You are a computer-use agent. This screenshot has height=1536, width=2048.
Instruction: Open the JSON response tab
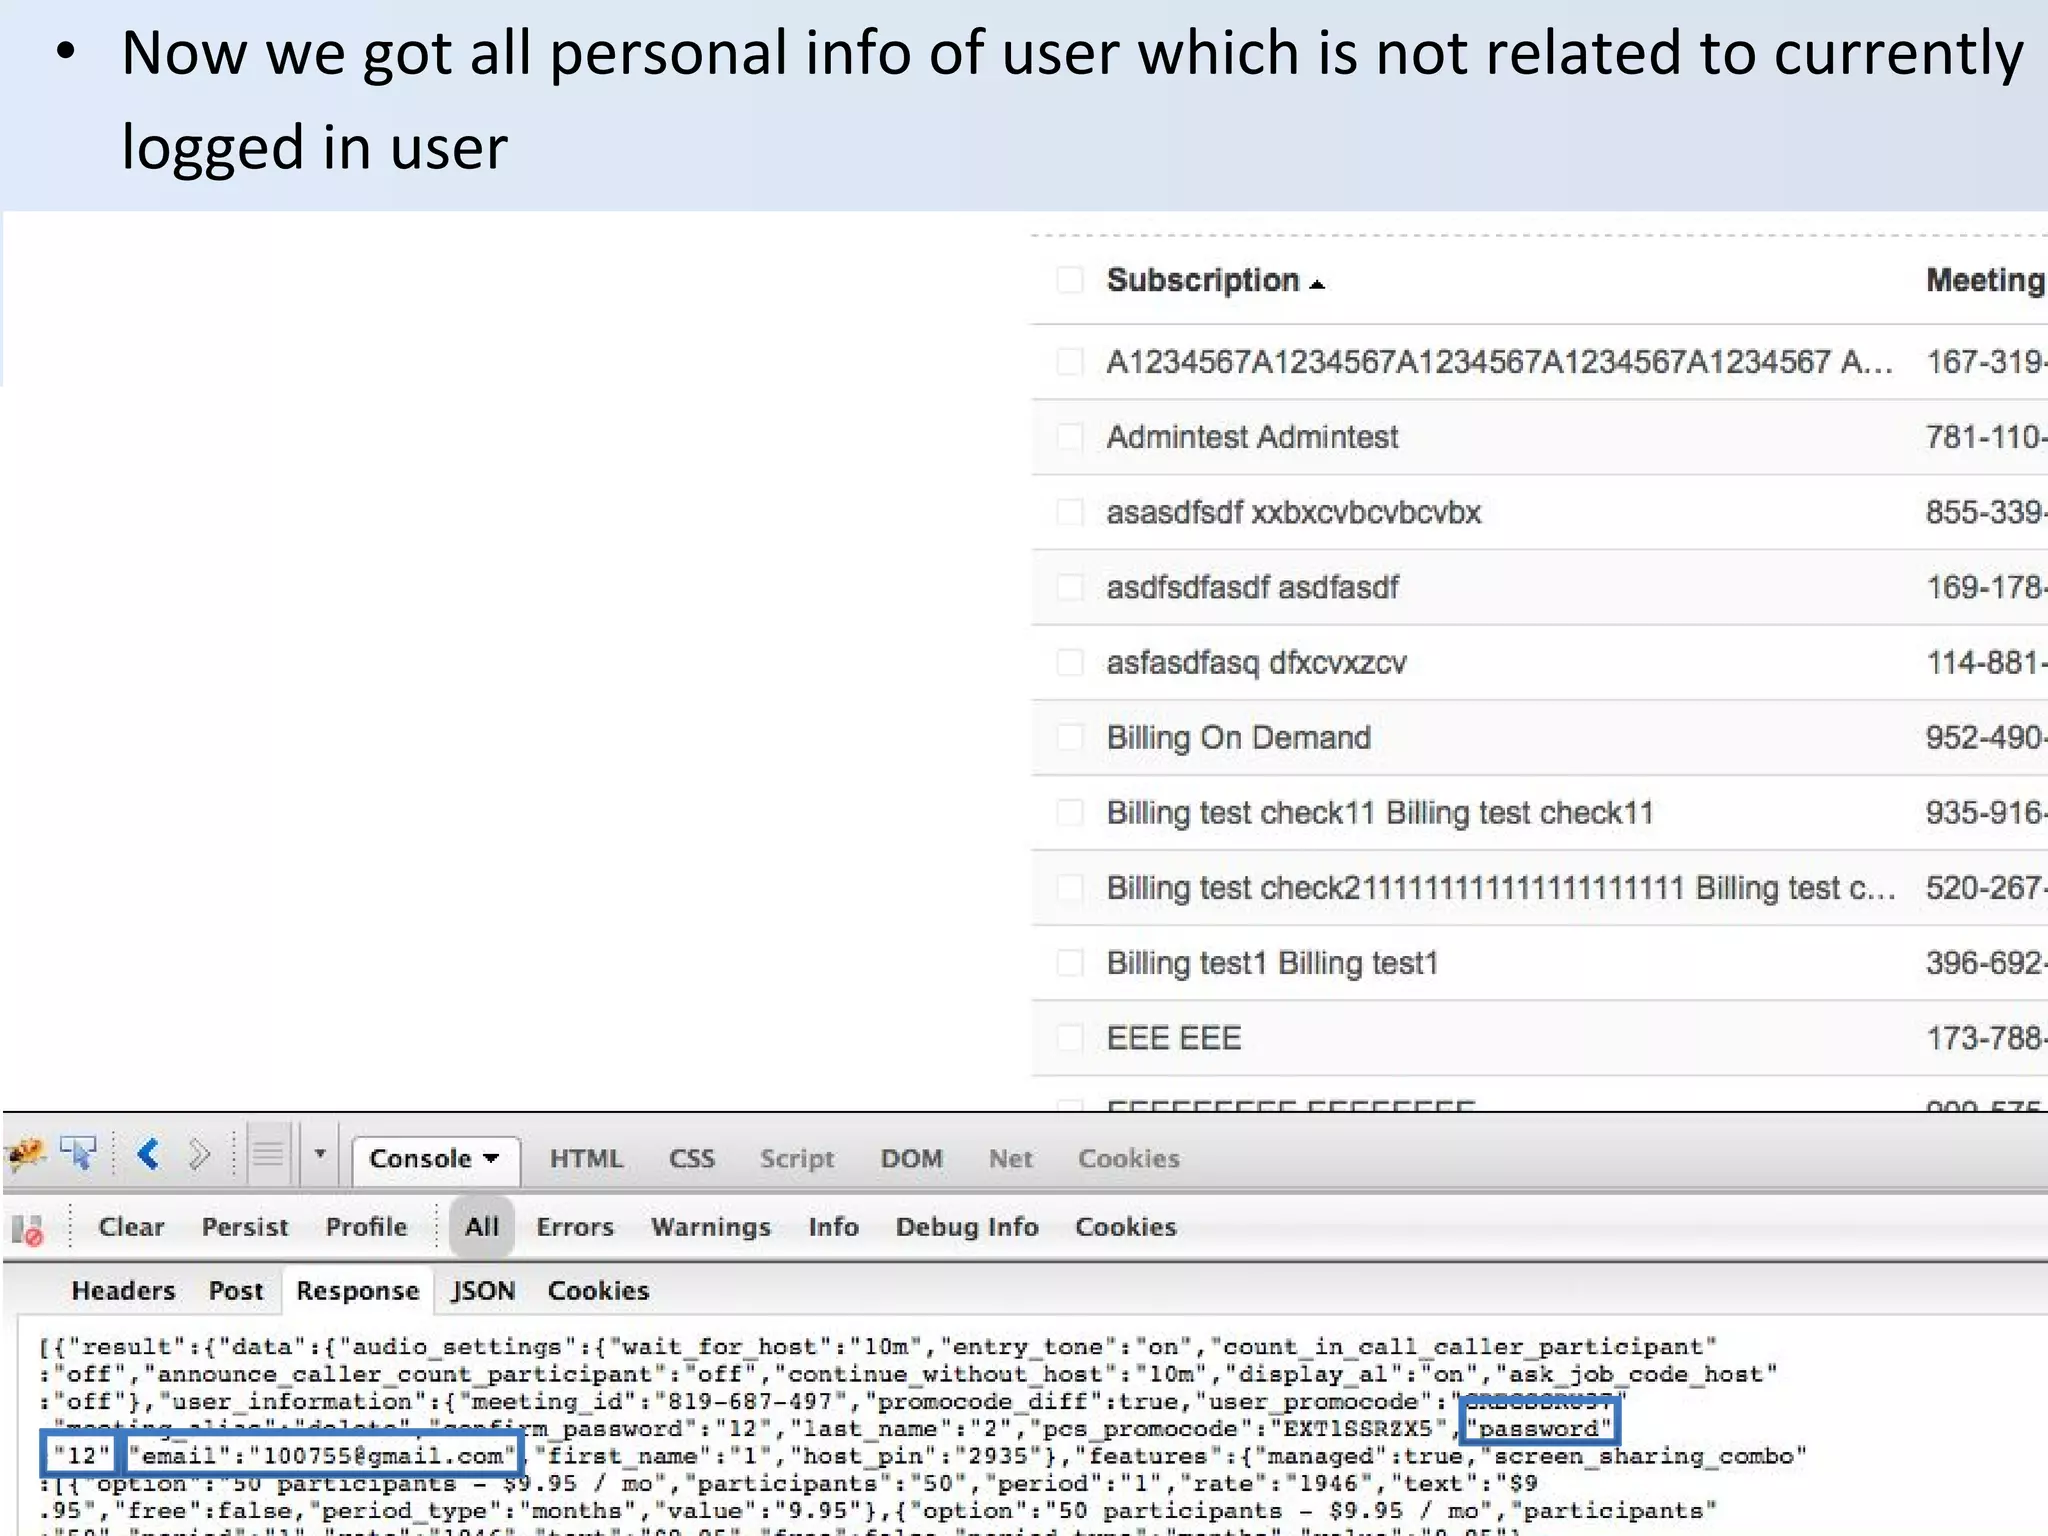(483, 1291)
